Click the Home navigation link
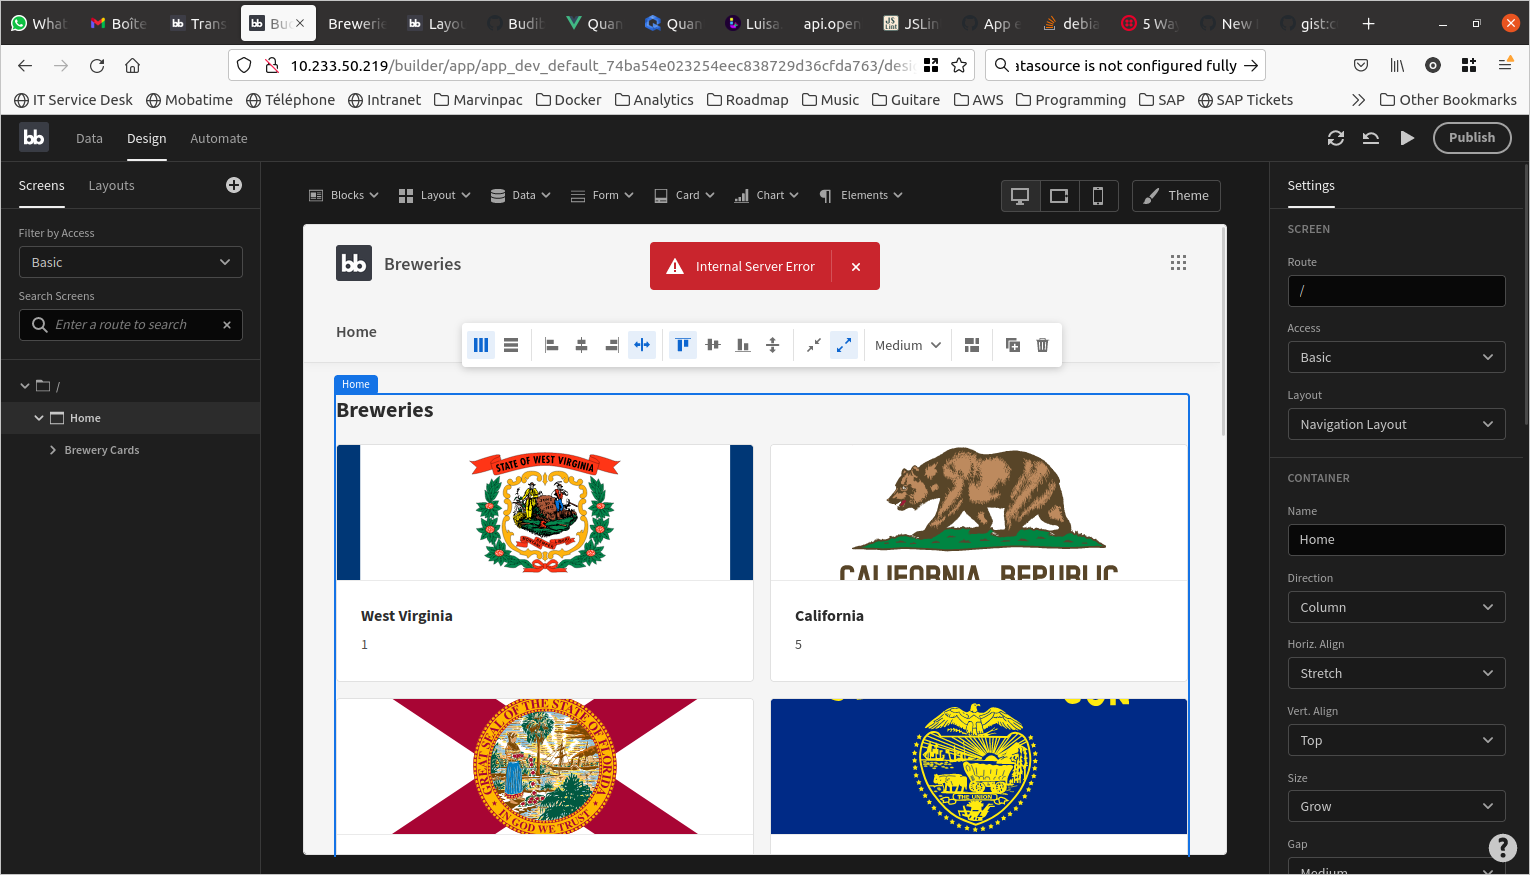This screenshot has height=875, width=1530. tap(356, 332)
